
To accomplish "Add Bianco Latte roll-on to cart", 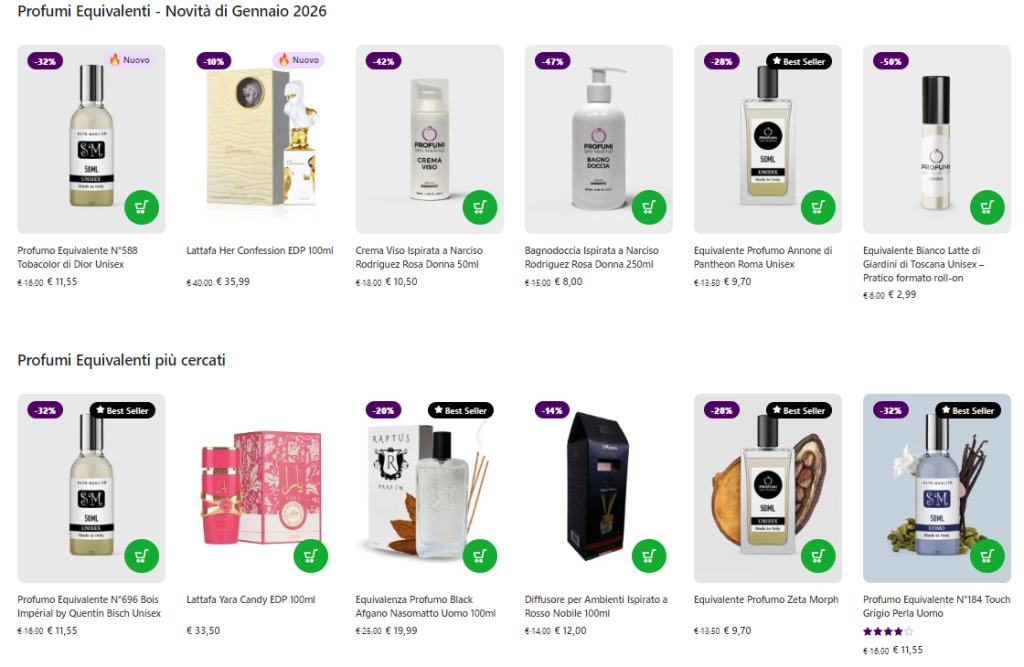I will 987,208.
